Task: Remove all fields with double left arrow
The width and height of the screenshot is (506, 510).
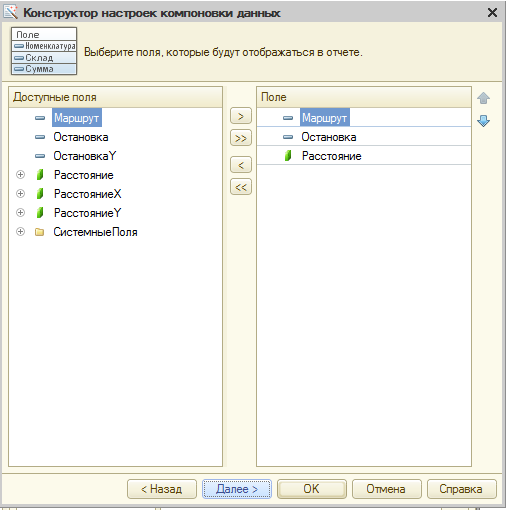Action: [241, 187]
